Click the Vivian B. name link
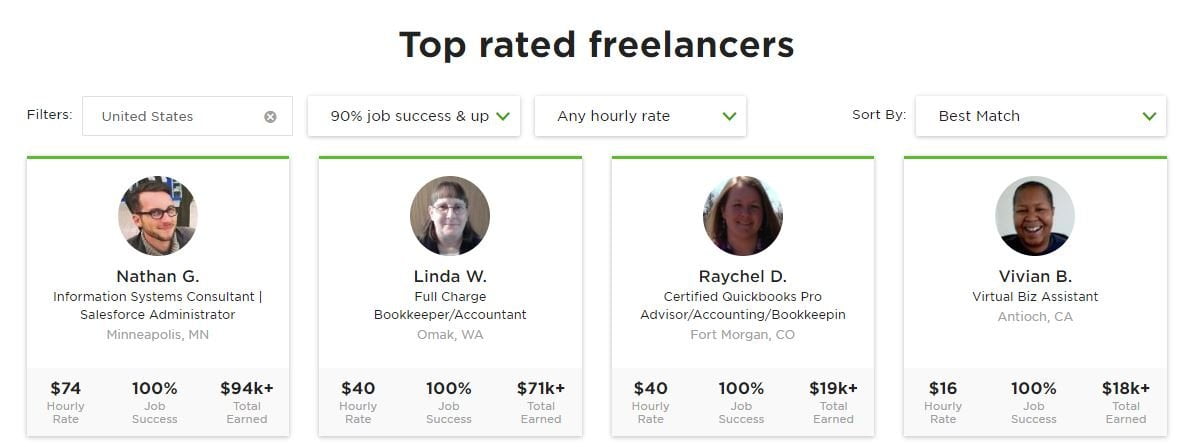Image resolution: width=1200 pixels, height=447 pixels. click(1035, 276)
